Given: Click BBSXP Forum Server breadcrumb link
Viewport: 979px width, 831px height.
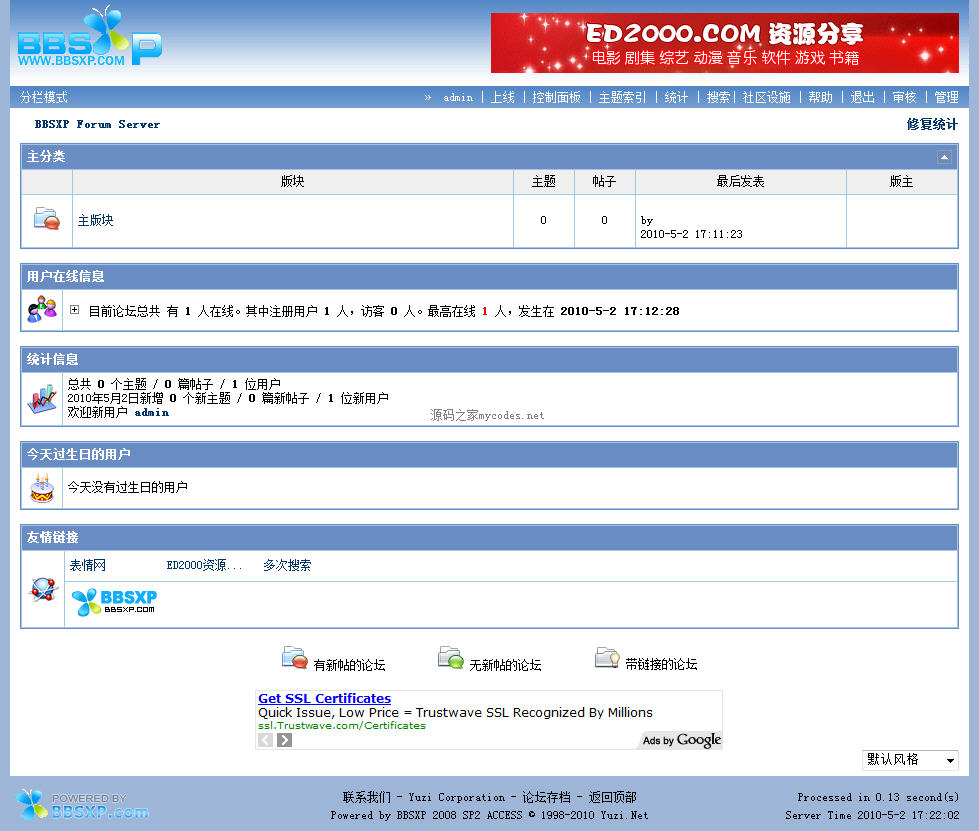Looking at the screenshot, I should pos(97,124).
